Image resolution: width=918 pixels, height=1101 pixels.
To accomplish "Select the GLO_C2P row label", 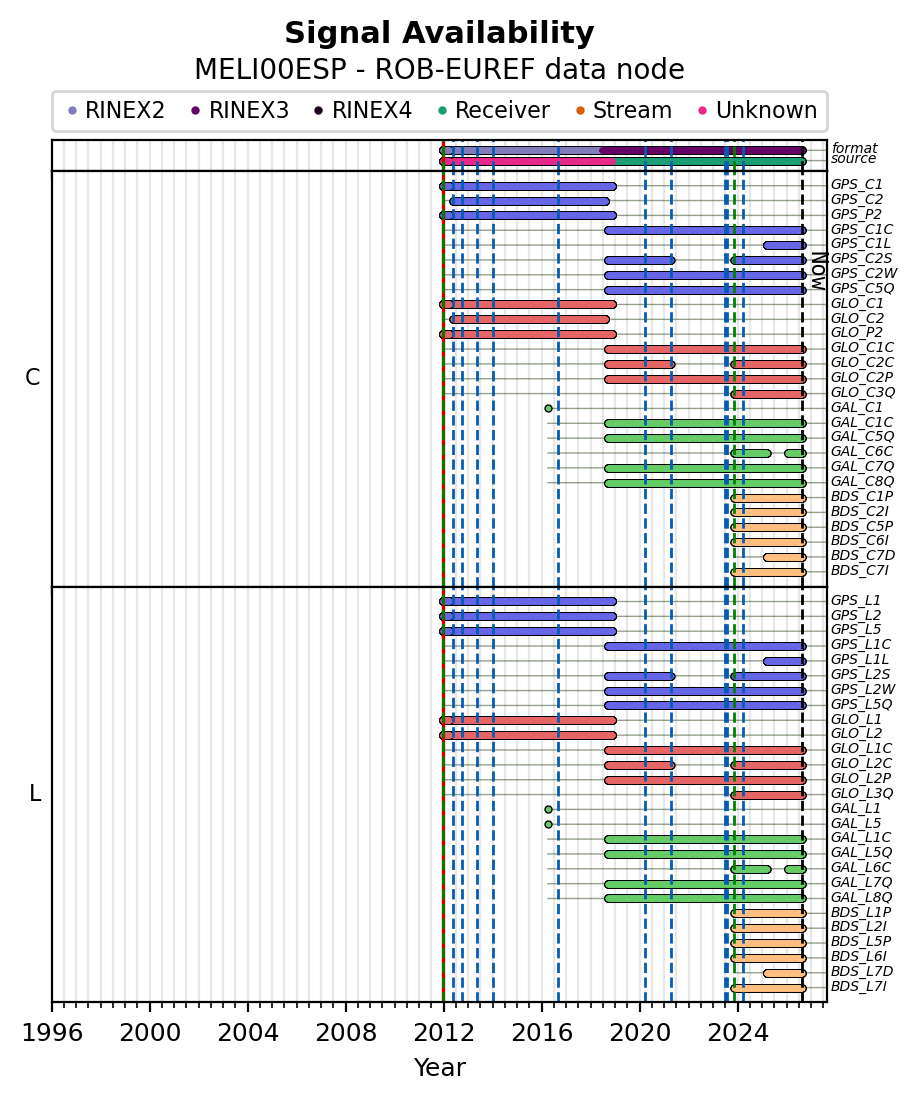I will pyautogui.click(x=862, y=378).
